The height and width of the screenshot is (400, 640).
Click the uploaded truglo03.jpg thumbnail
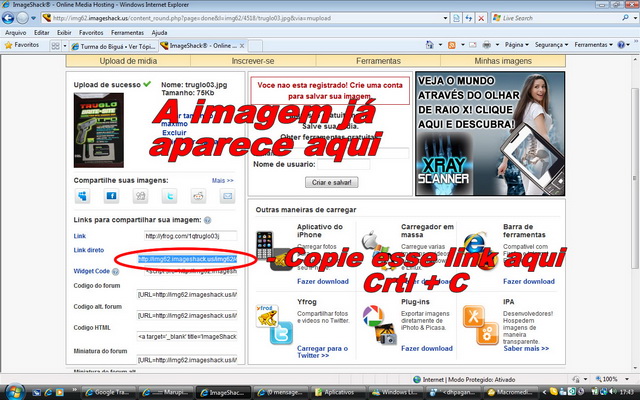point(98,130)
